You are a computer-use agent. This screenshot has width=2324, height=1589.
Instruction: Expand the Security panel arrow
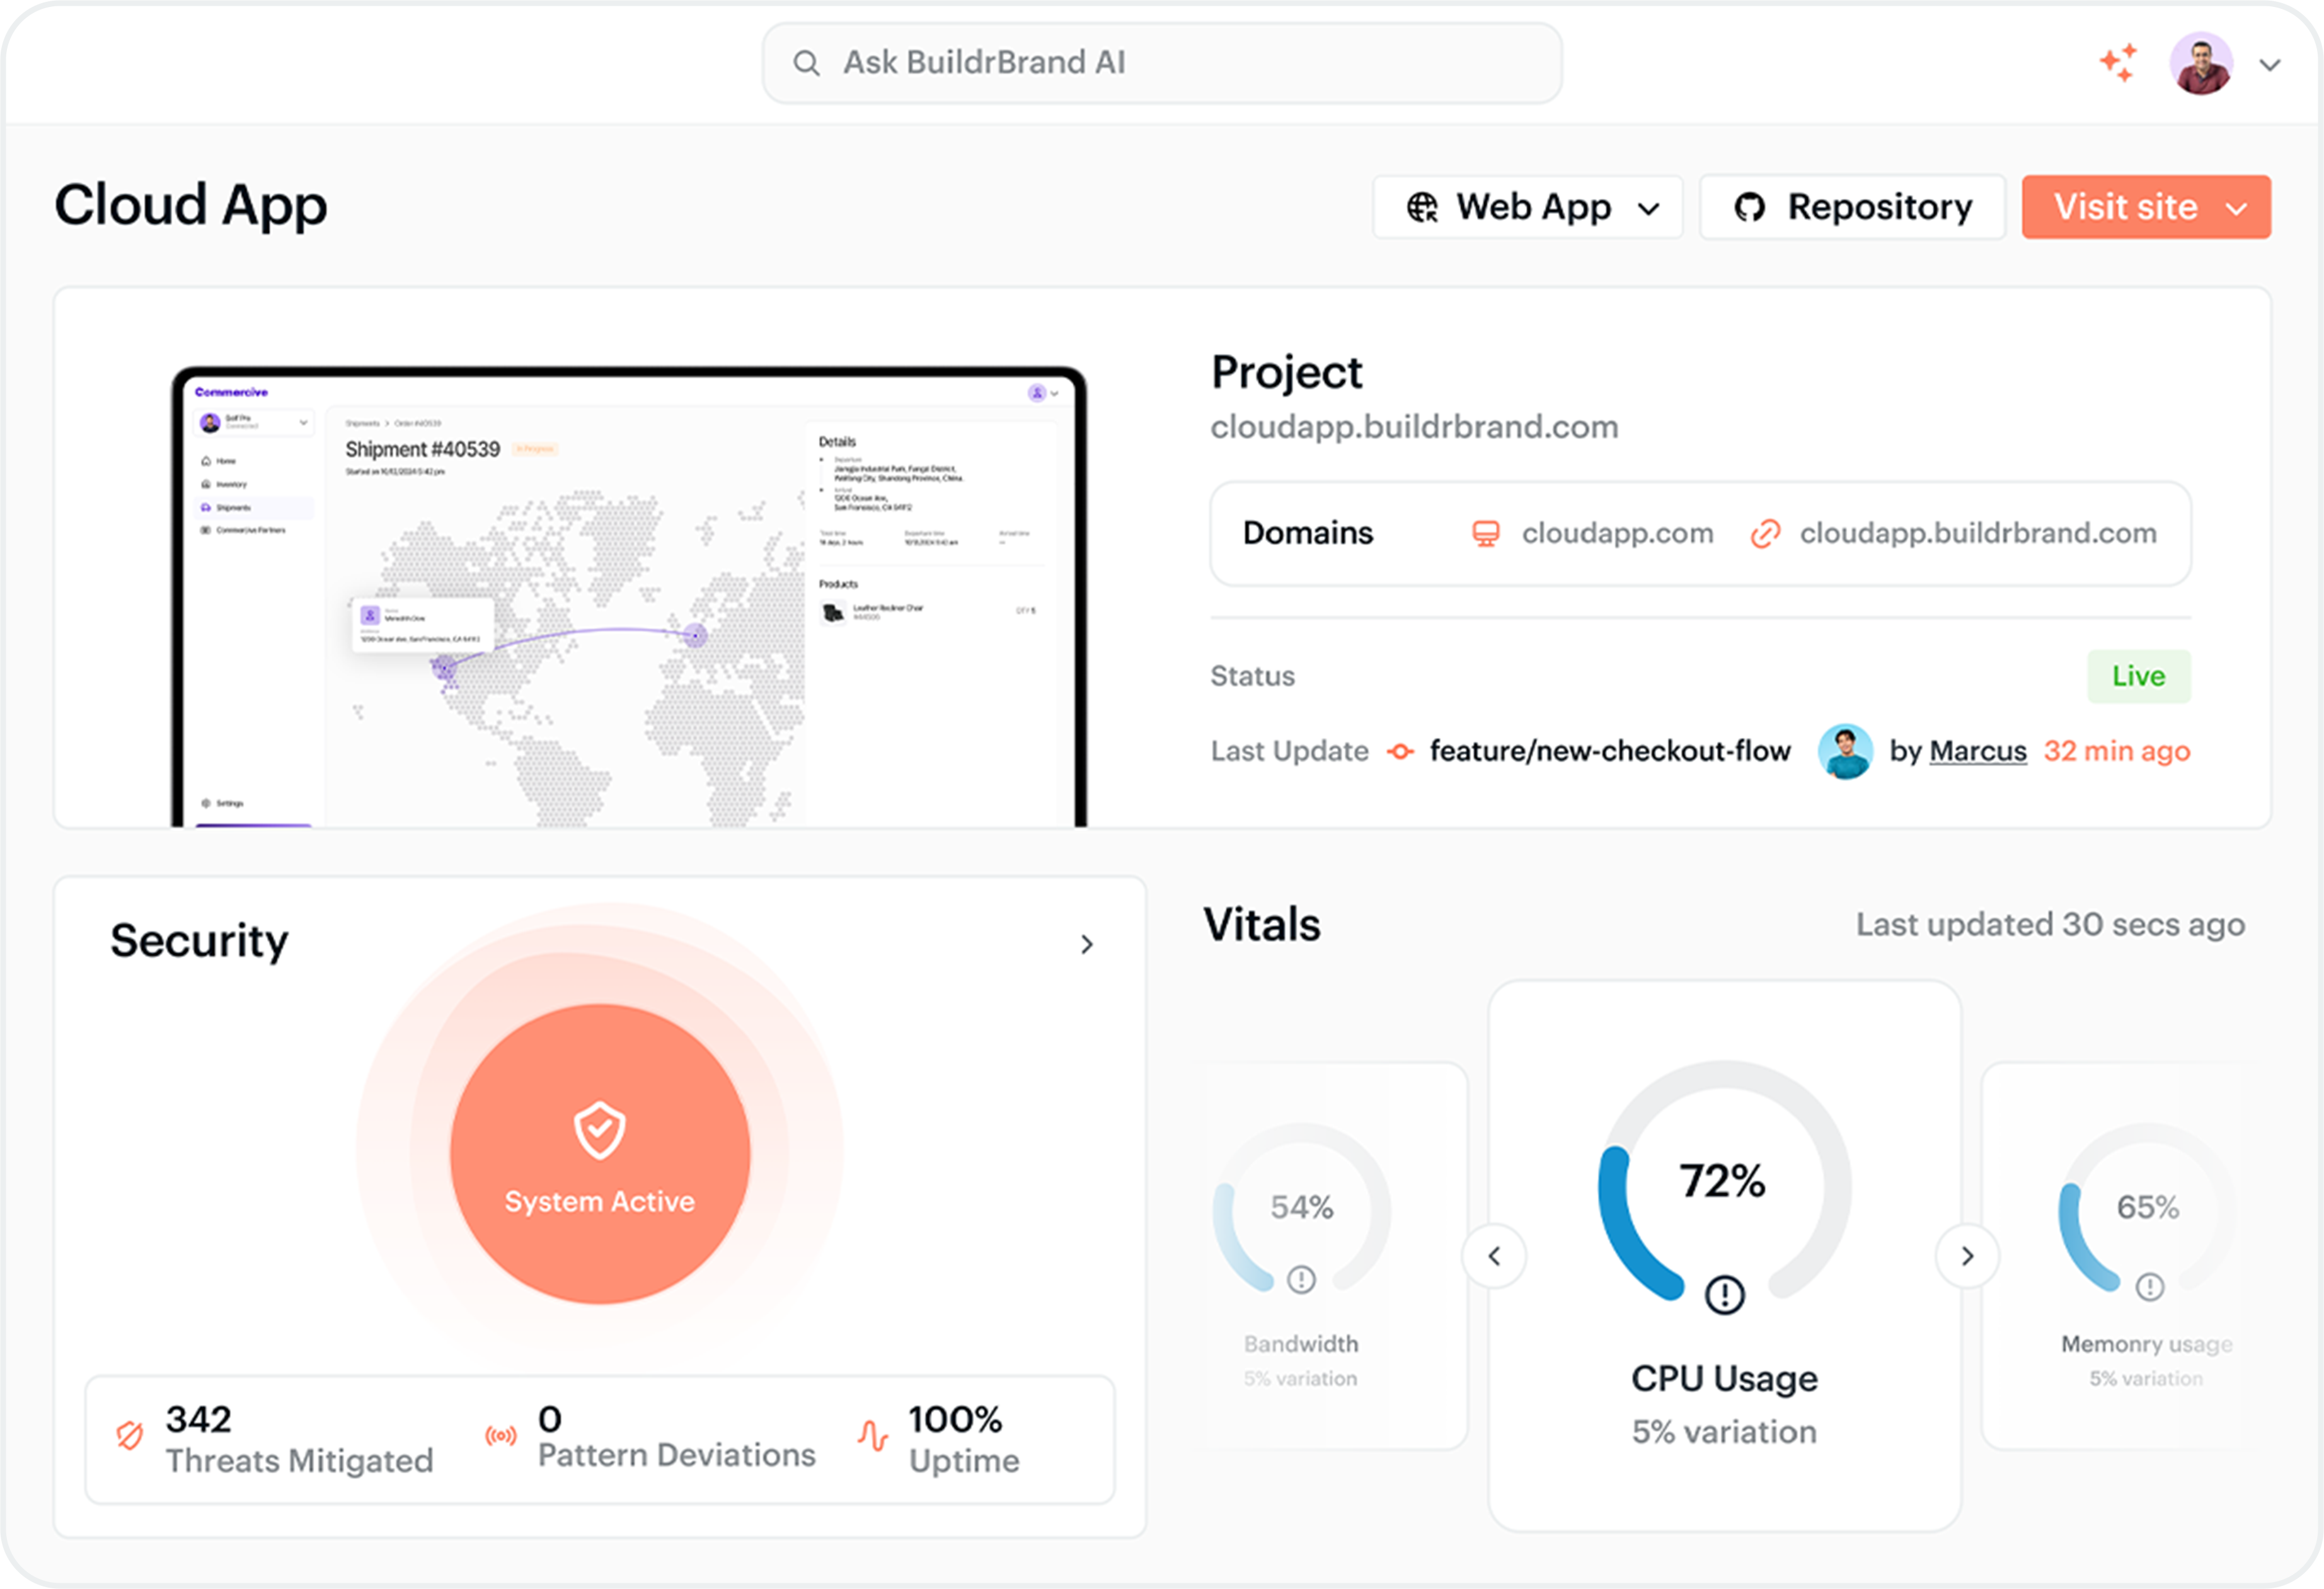tap(1086, 944)
